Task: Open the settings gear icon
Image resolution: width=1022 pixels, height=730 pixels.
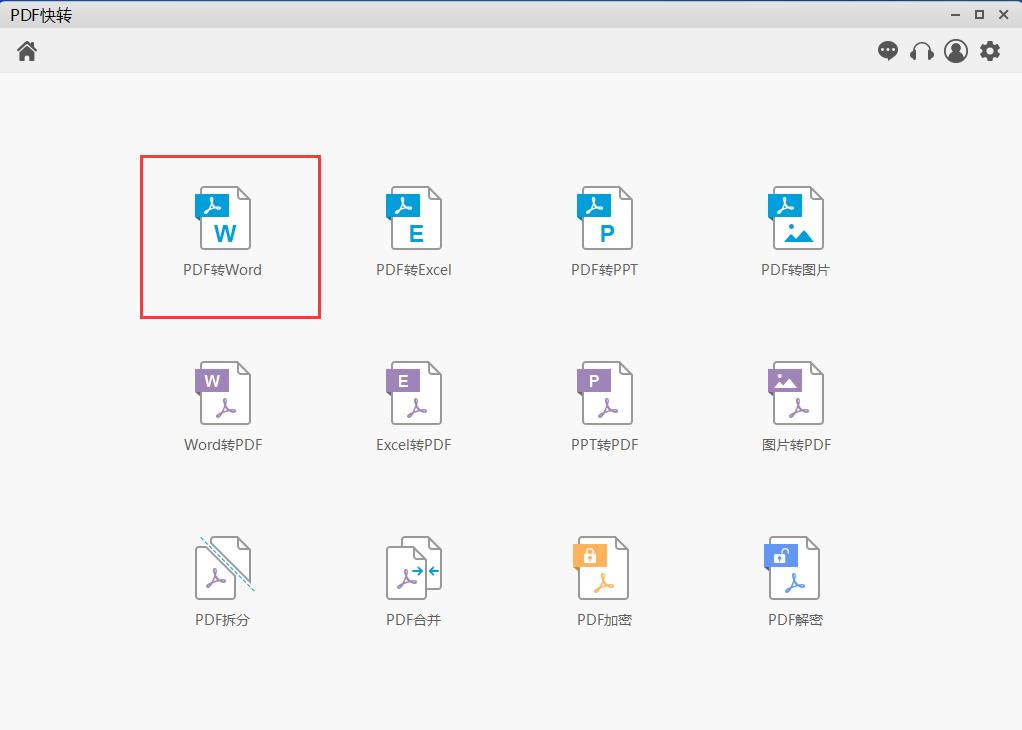Action: (x=990, y=51)
